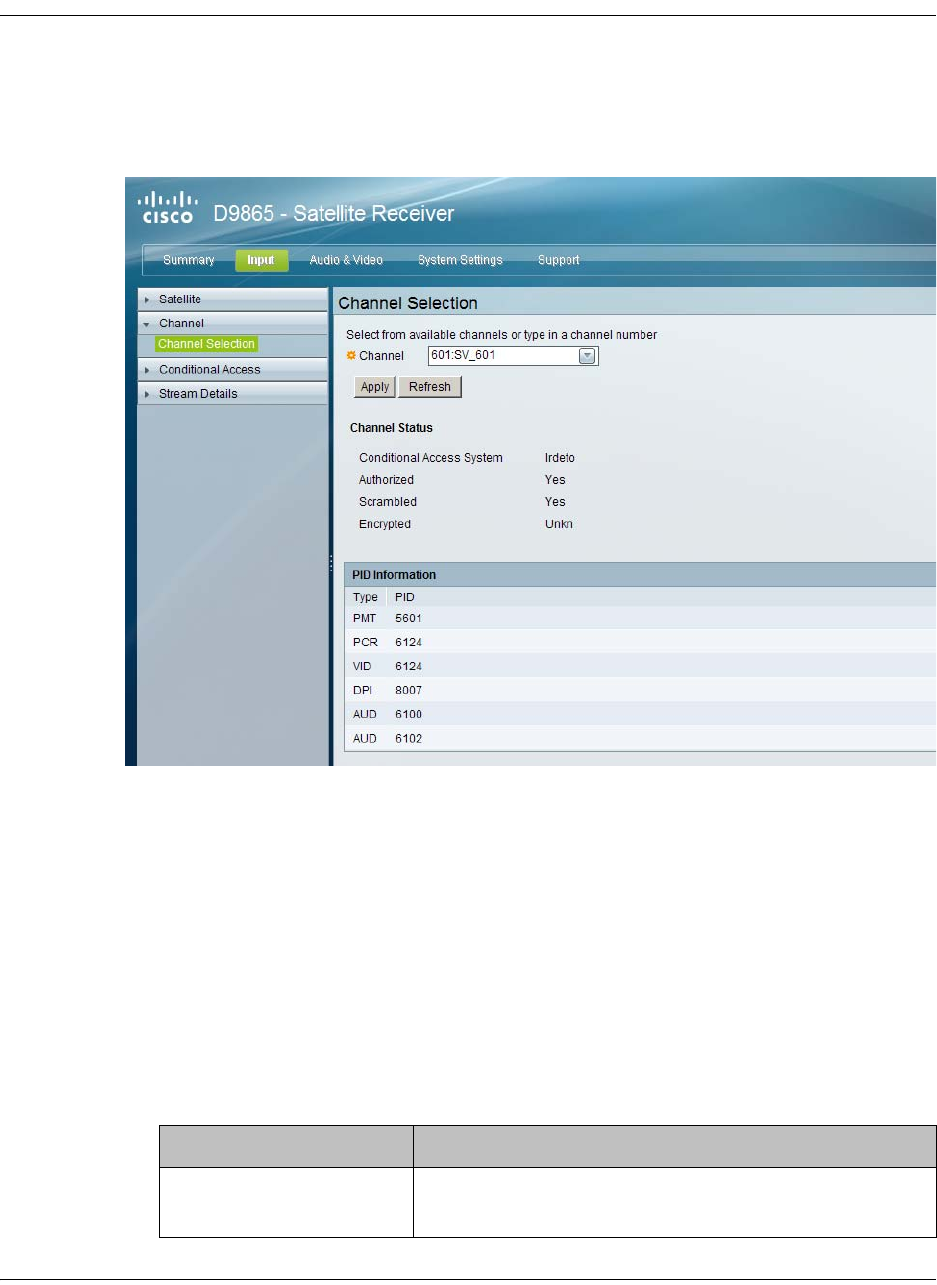Screen dimensions: 937x1285
Task: Select PMT row value 5601
Action: pos(409,618)
